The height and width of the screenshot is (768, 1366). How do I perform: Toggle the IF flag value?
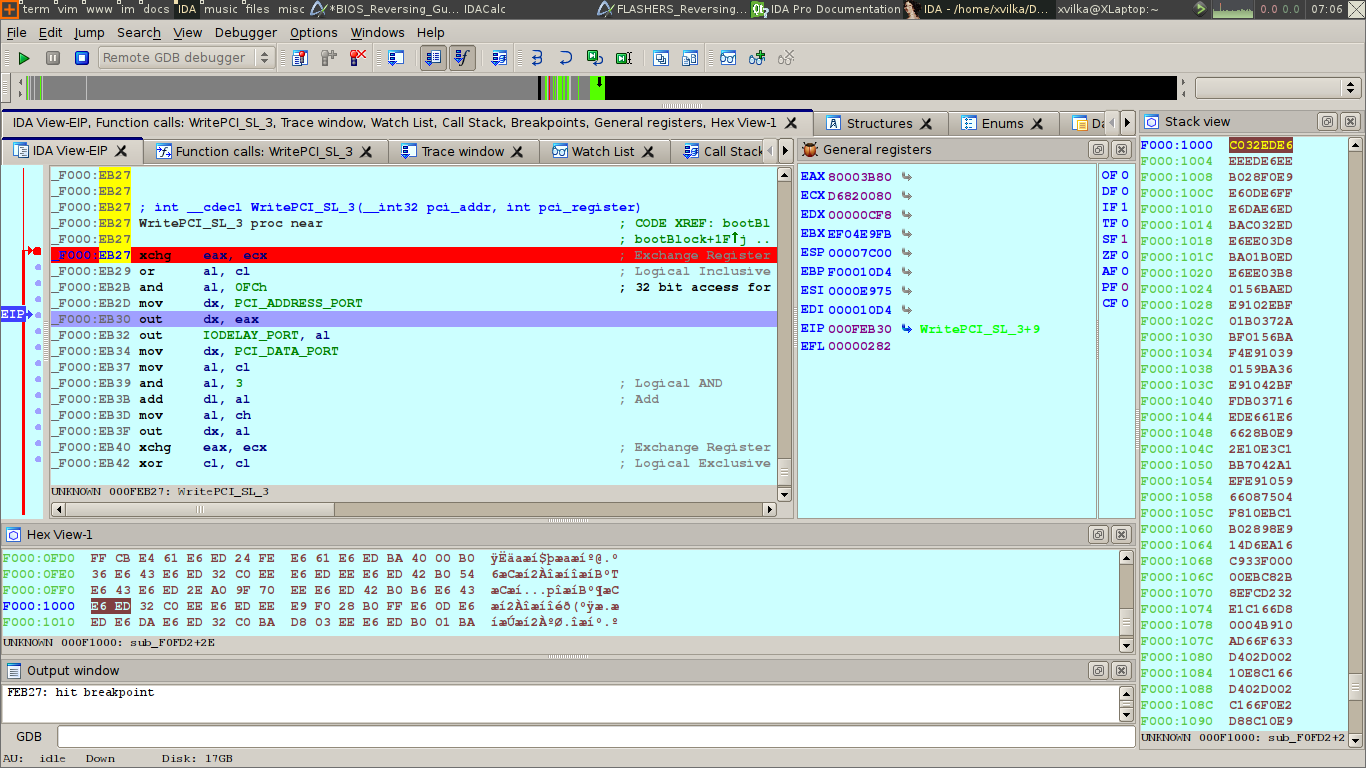(x=1125, y=207)
